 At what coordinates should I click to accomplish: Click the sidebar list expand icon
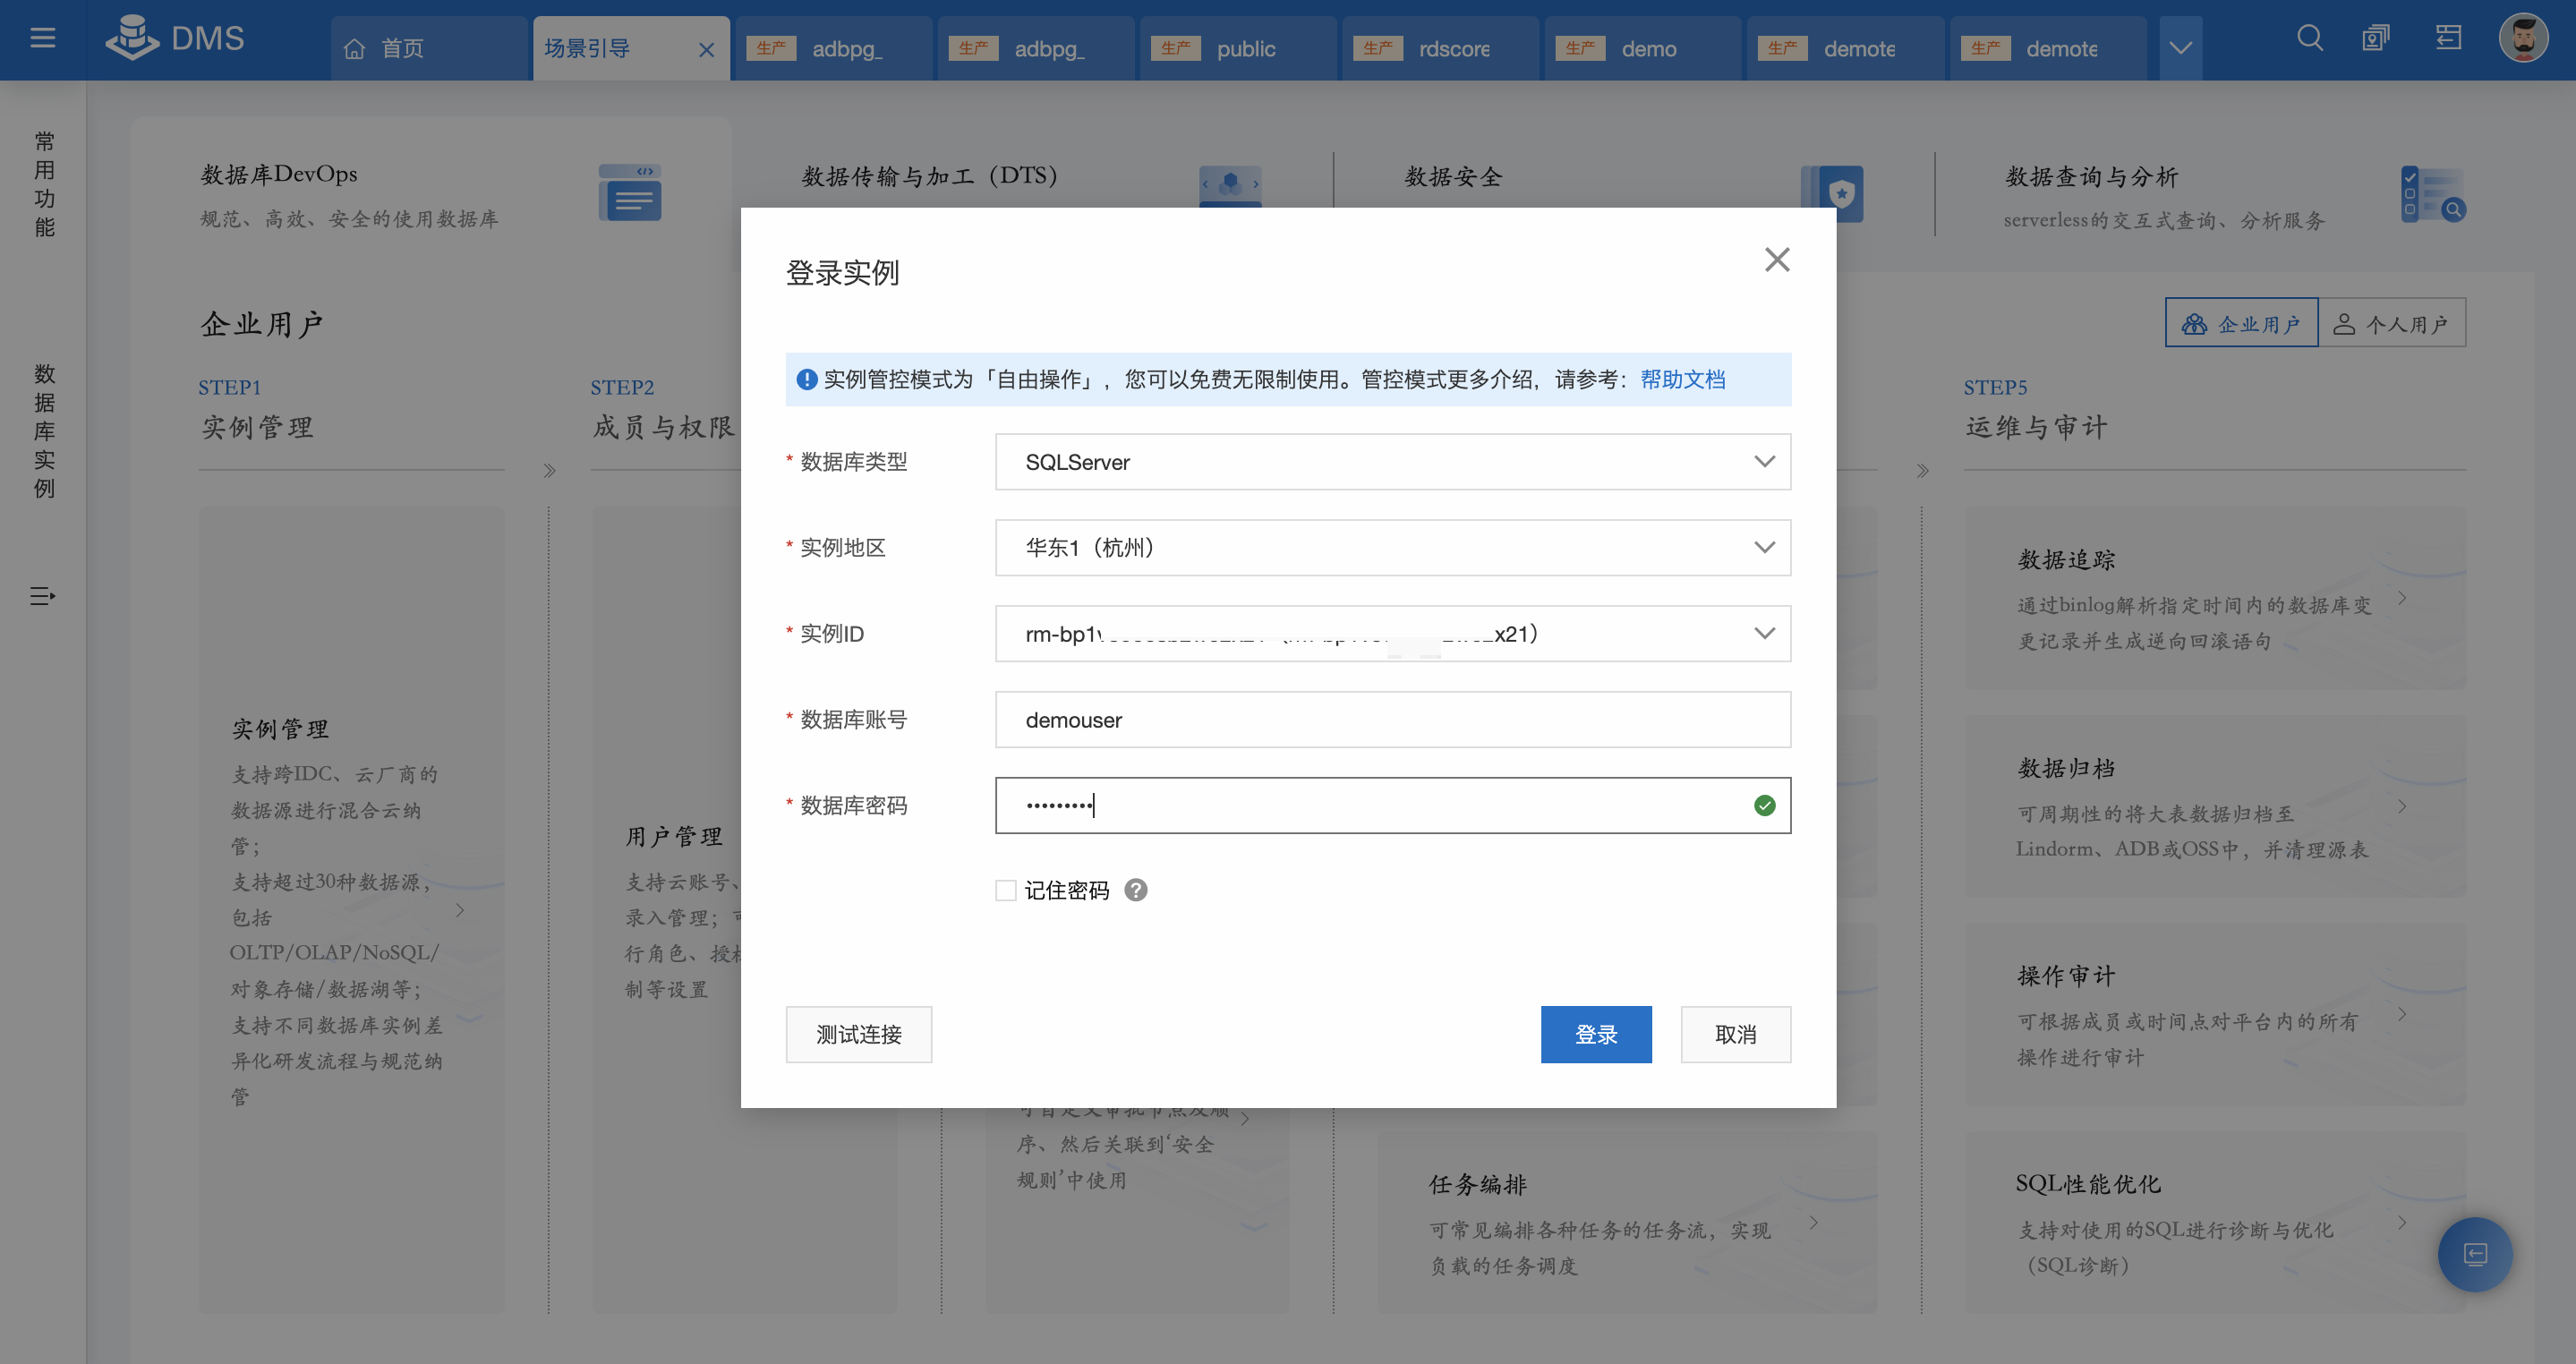[x=42, y=596]
